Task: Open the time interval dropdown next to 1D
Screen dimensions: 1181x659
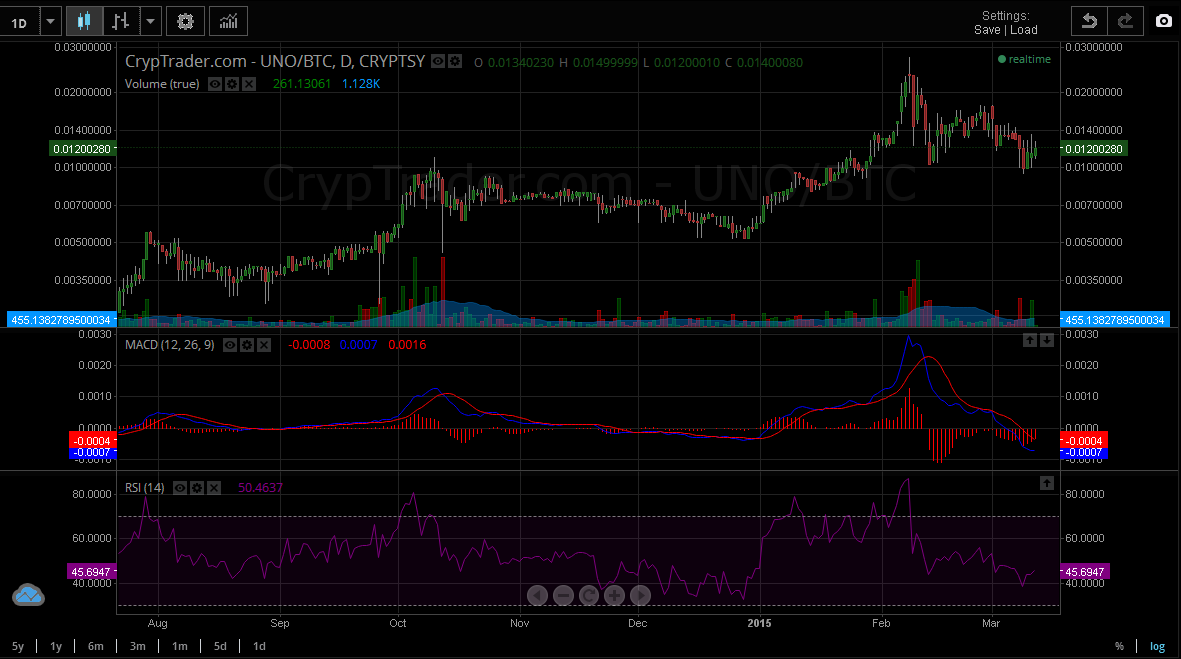Action: click(x=50, y=22)
